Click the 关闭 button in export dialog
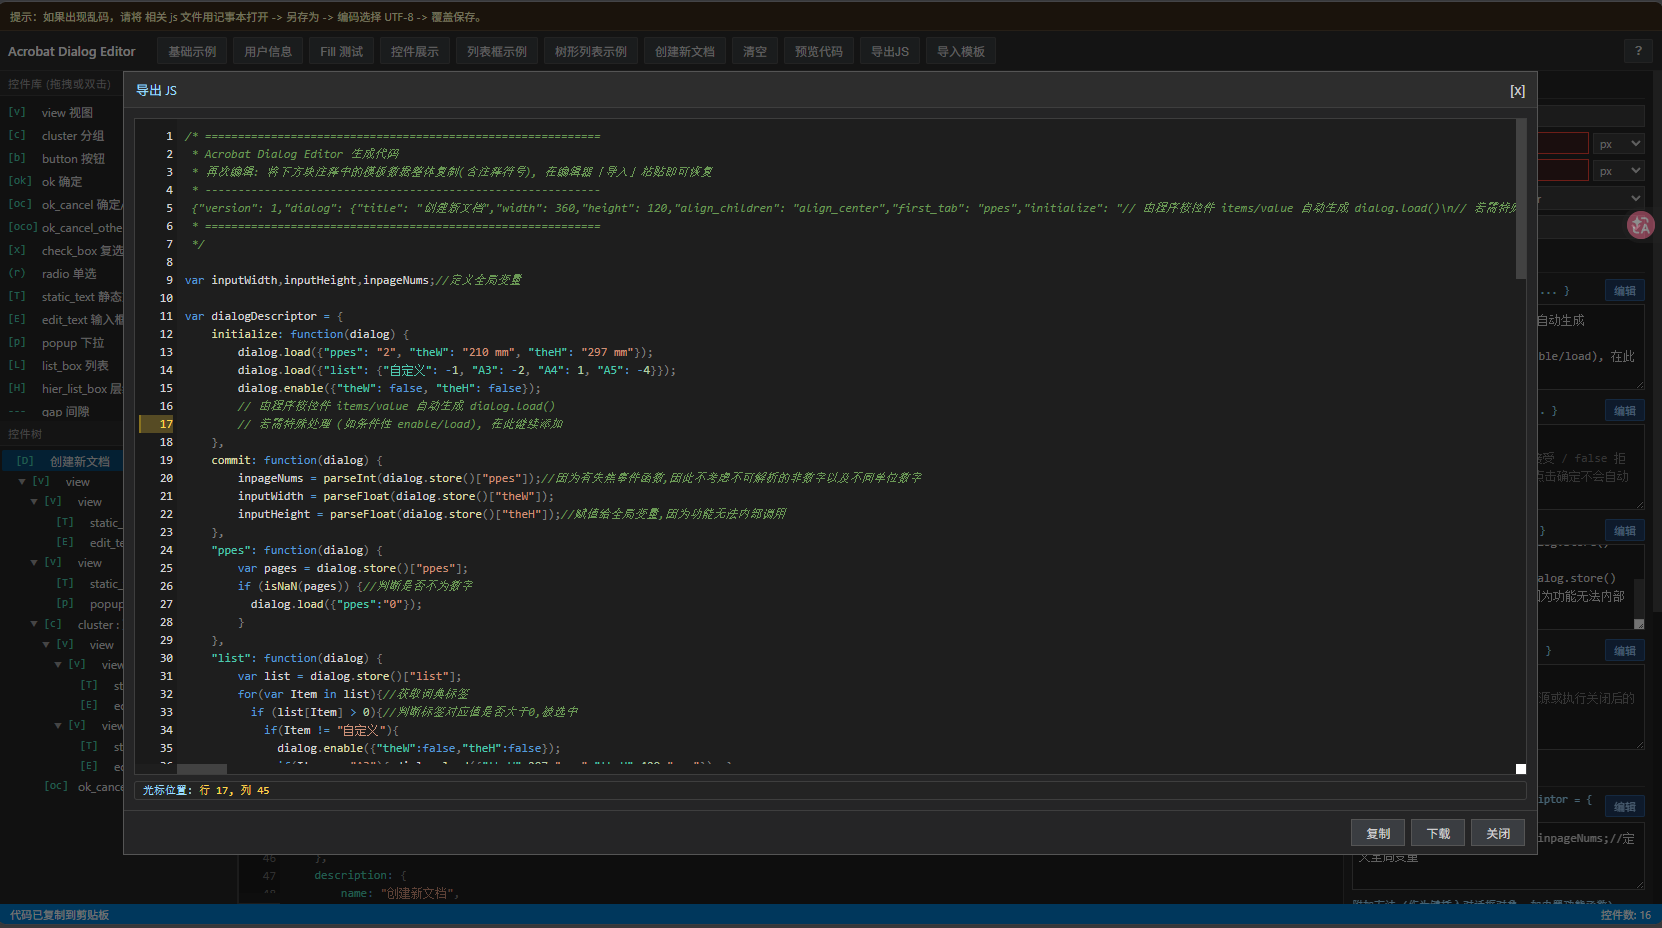 tap(1498, 833)
